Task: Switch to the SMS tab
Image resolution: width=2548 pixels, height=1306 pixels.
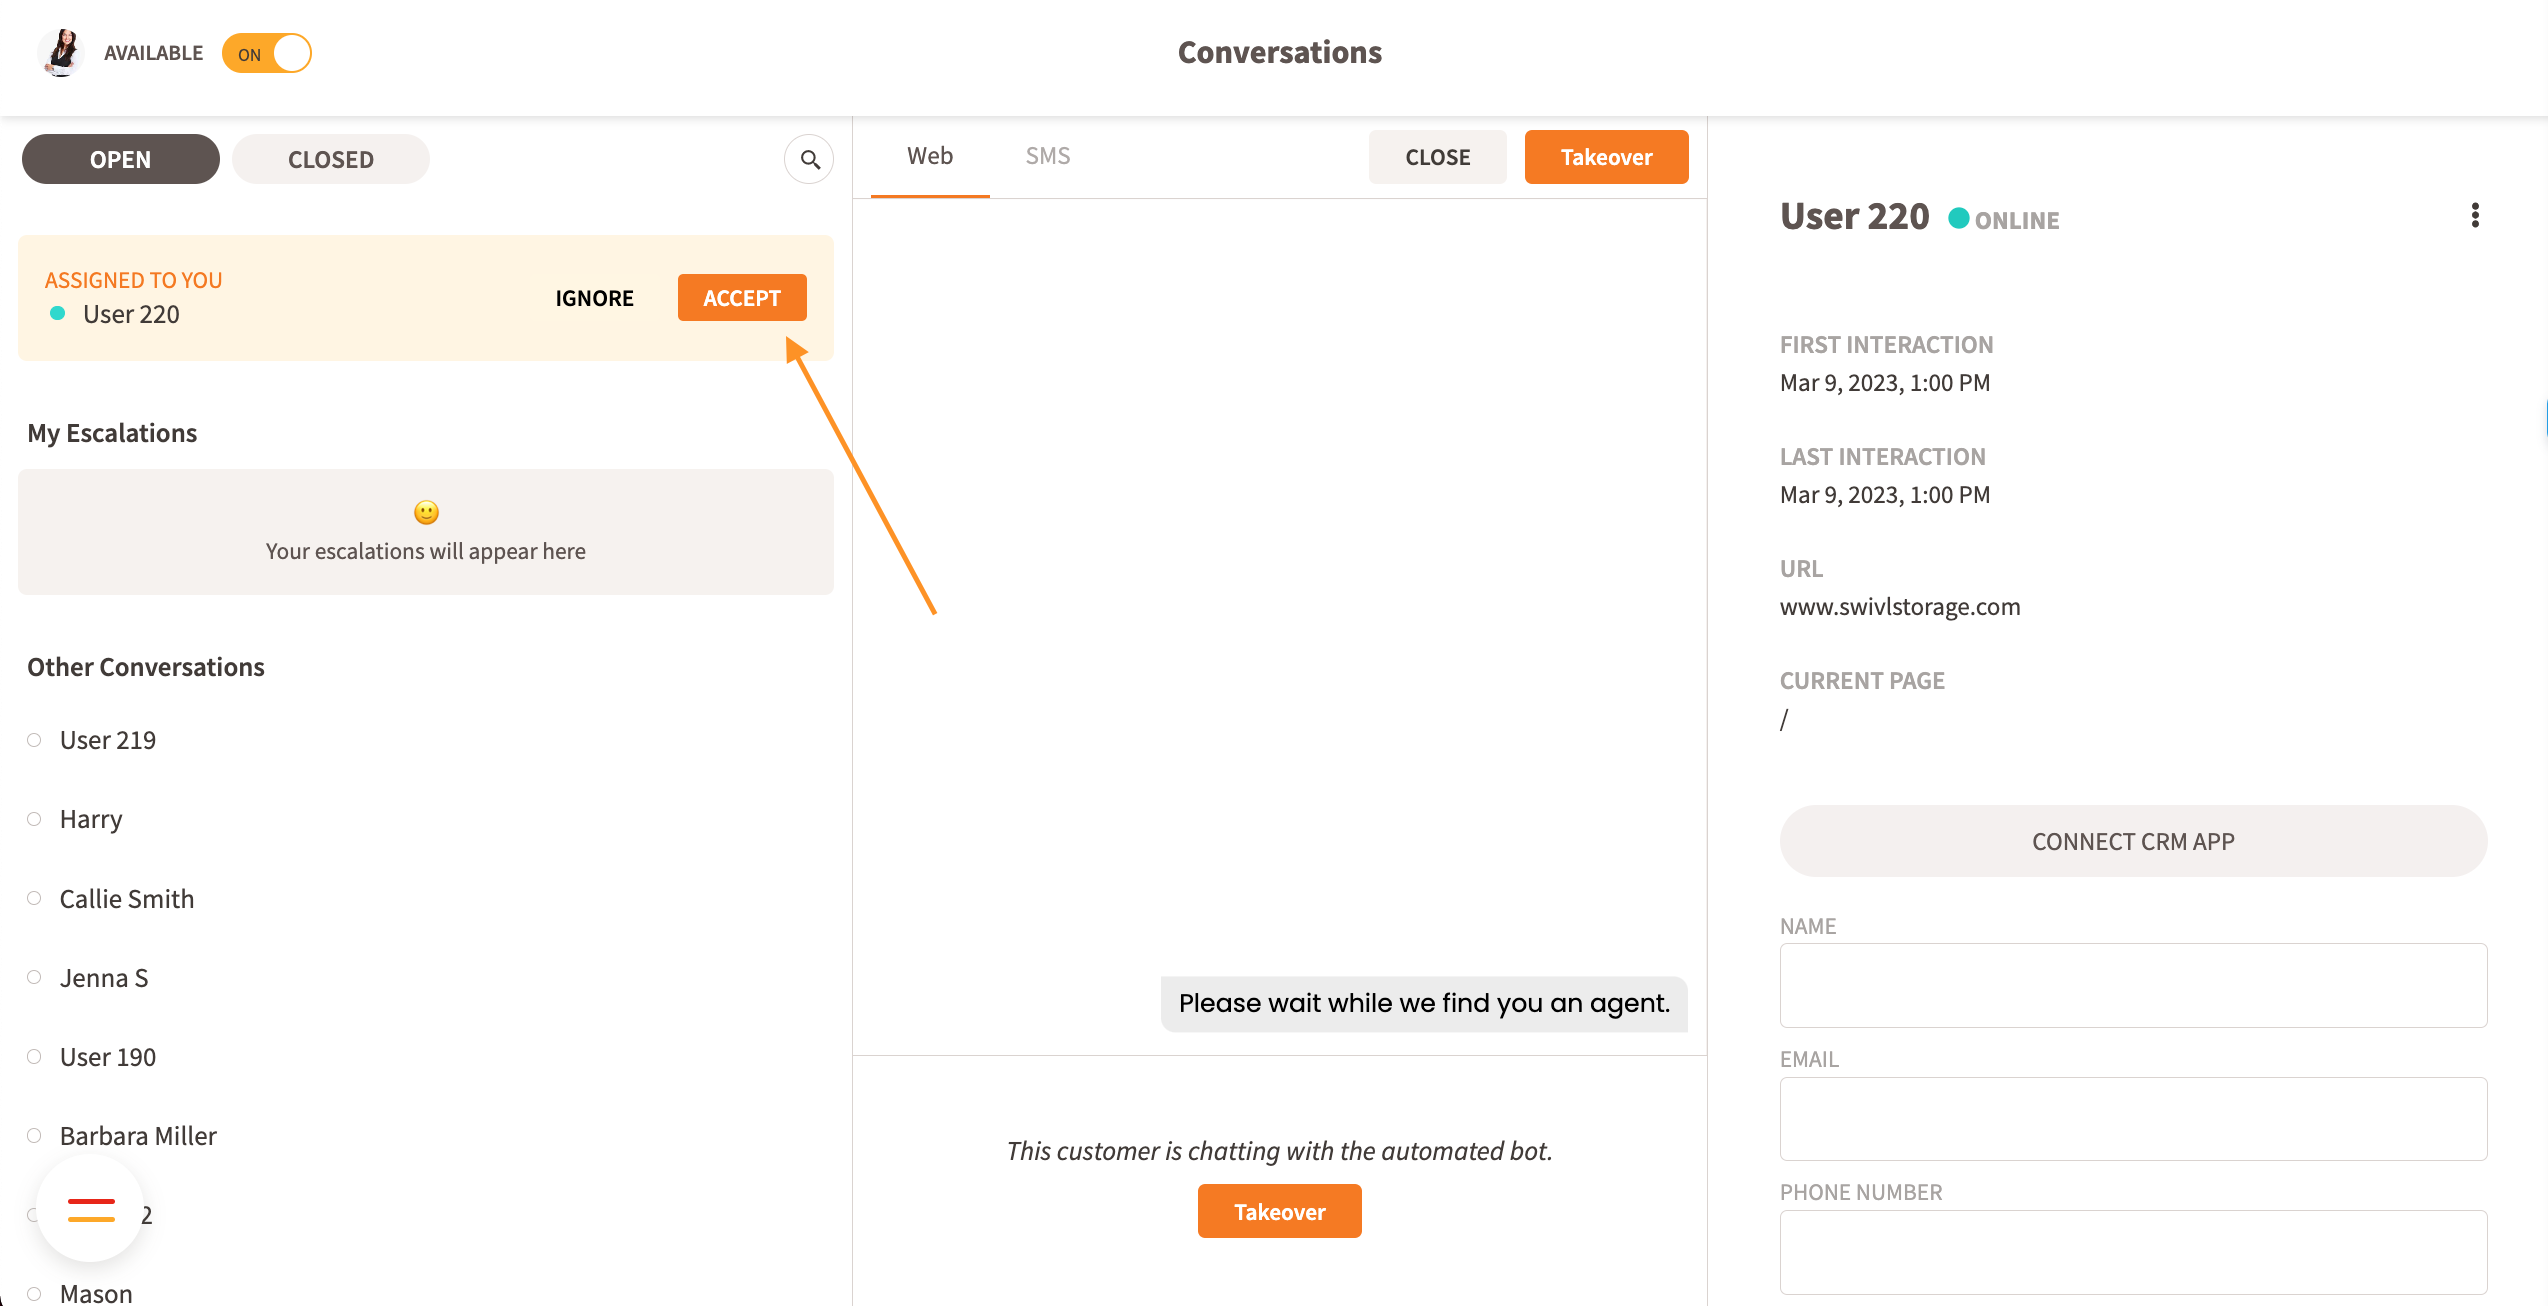Action: click(1047, 156)
